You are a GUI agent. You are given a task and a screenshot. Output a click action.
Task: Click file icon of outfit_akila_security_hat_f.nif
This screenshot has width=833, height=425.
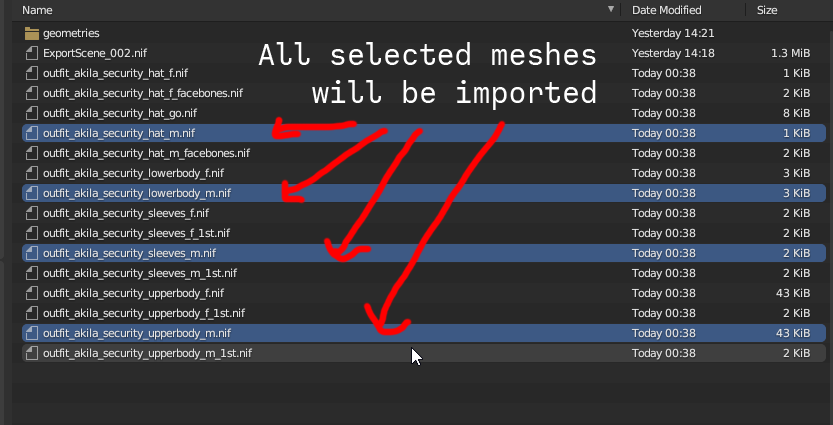click(32, 73)
